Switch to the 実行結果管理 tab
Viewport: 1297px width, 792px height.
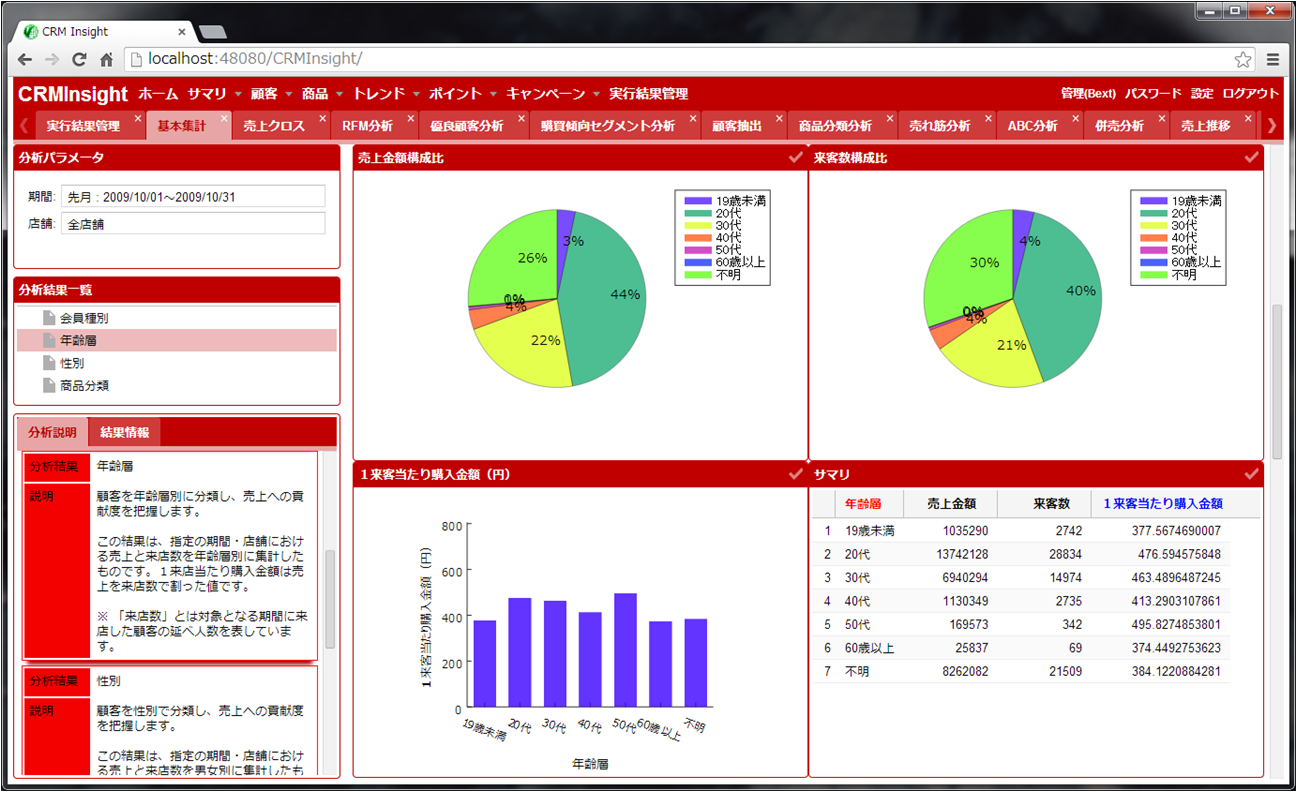(83, 126)
